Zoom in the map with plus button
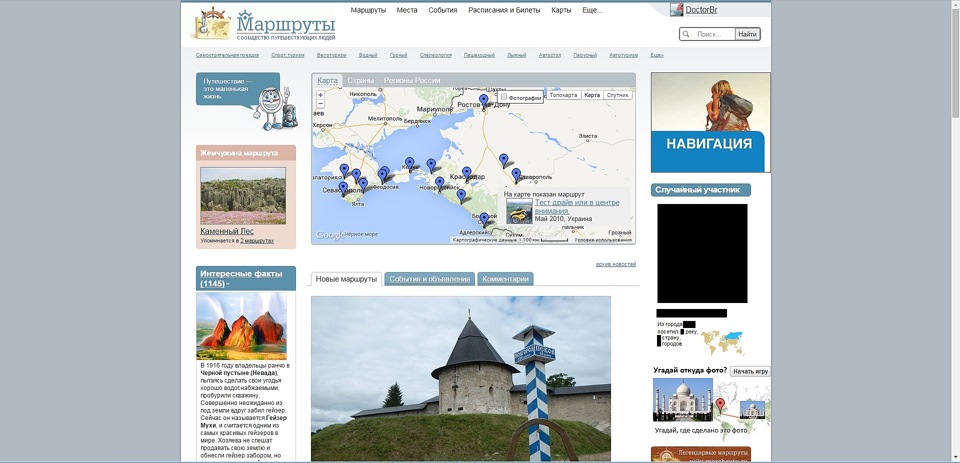Screen dimensions: 960x463 click(x=320, y=95)
